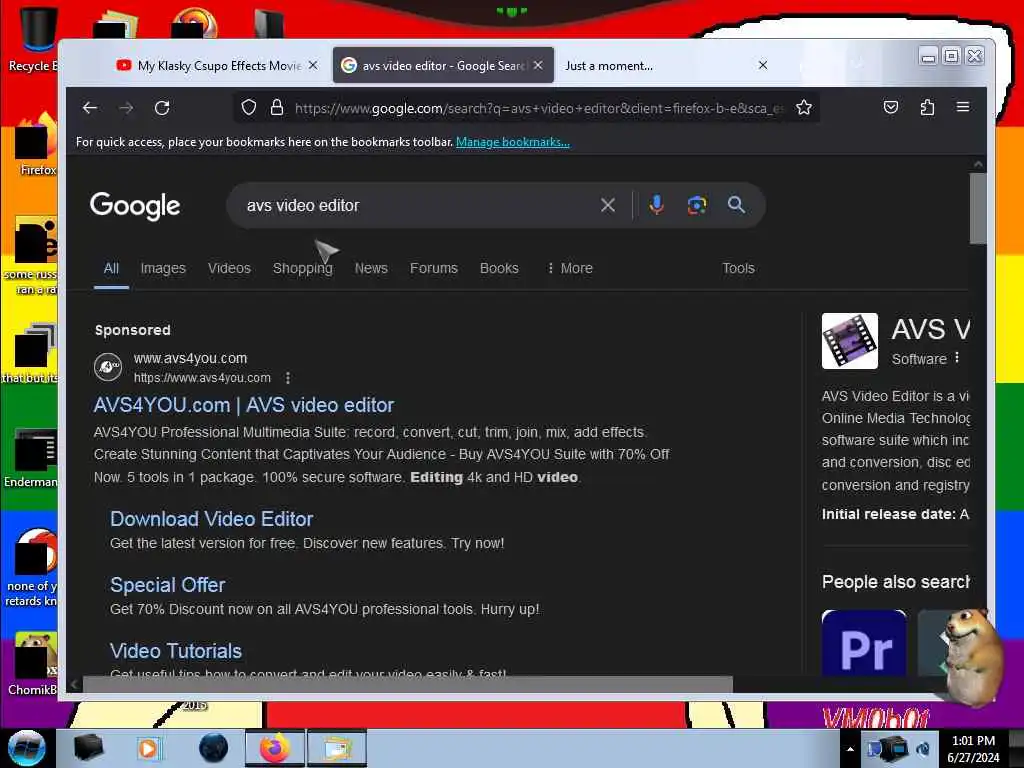The image size is (1024, 768).
Task: Close the Just a moment tab
Action: coord(763,65)
